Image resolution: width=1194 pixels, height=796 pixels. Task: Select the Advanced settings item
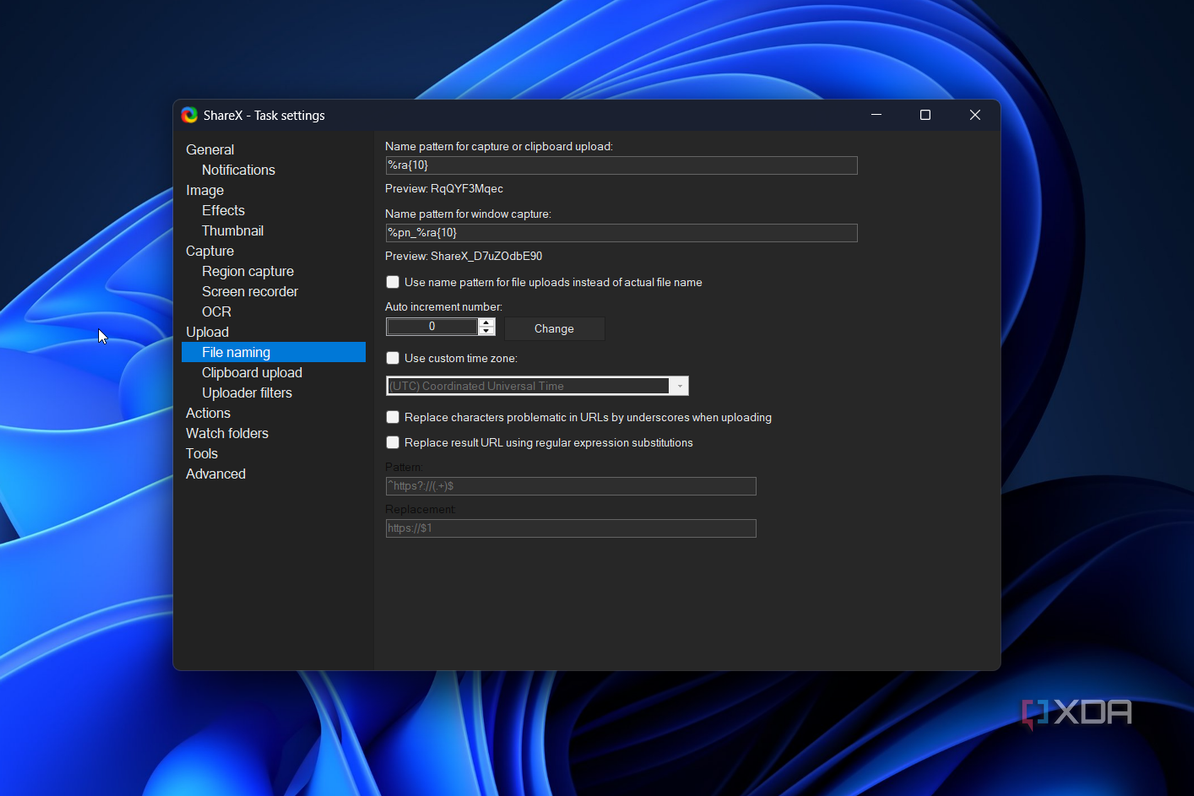(215, 474)
